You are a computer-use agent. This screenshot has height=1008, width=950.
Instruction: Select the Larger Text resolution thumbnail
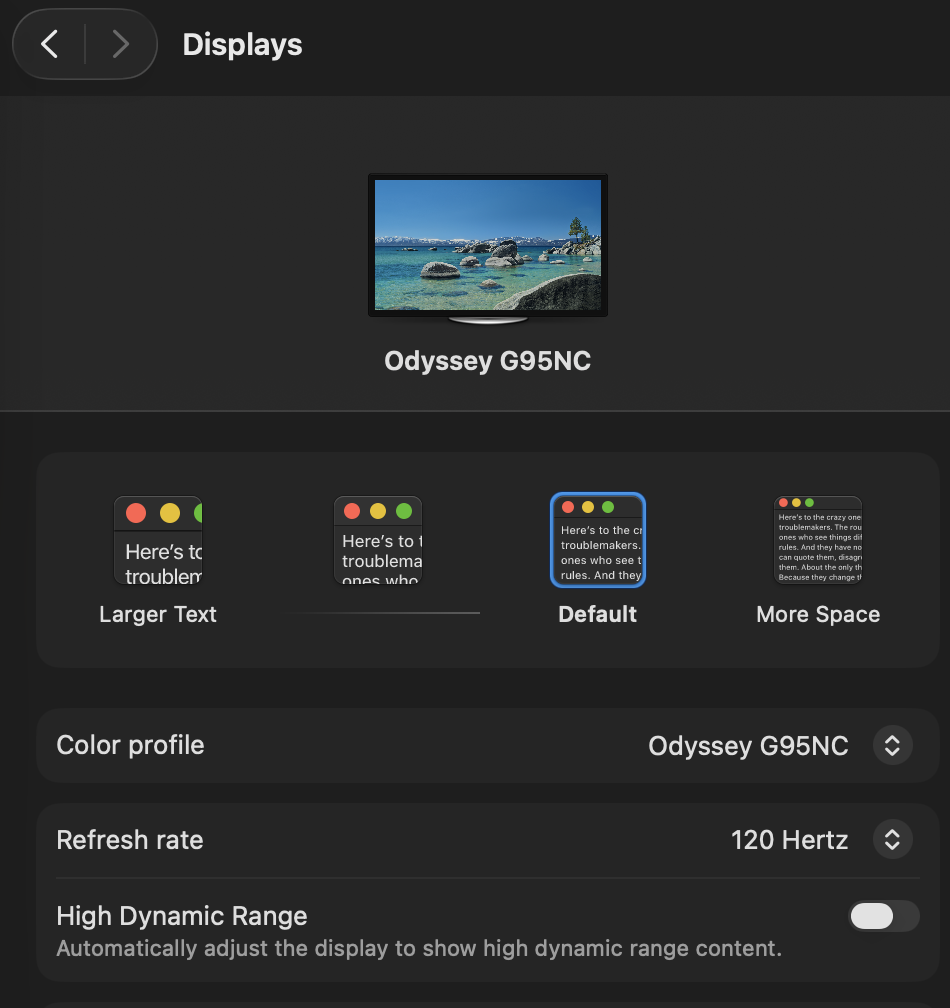[x=158, y=540]
